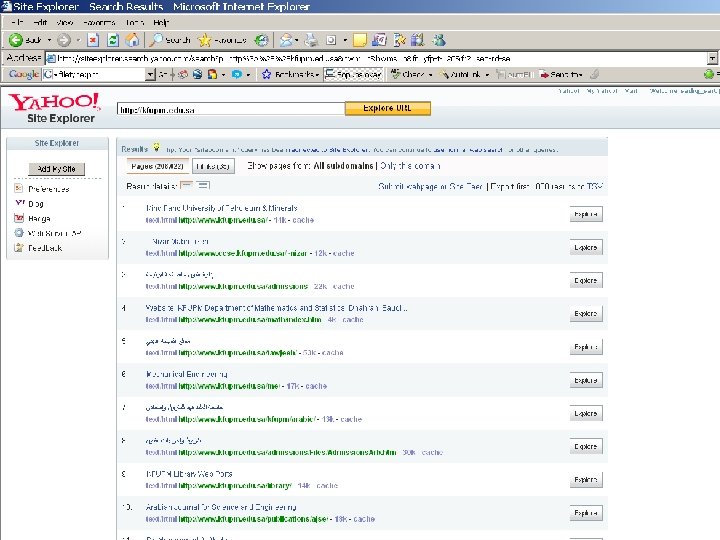This screenshot has height=540, width=720.
Task: Switch to the Inlinks tab
Action: click(213, 166)
